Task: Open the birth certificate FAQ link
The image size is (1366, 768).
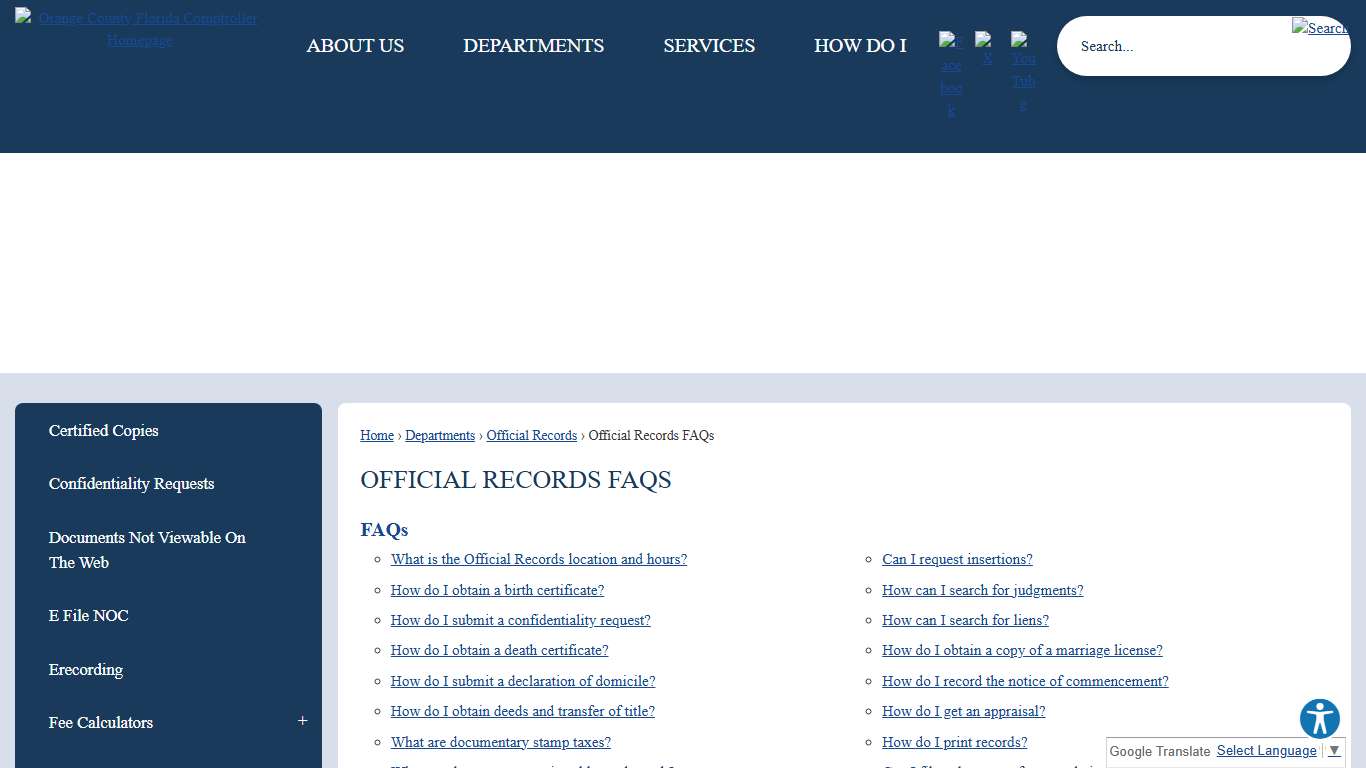Action: pos(497,590)
